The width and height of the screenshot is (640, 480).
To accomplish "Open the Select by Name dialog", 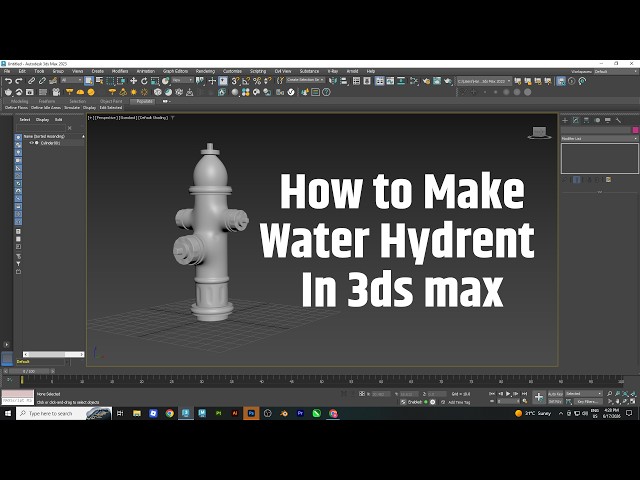I will tap(99, 81).
